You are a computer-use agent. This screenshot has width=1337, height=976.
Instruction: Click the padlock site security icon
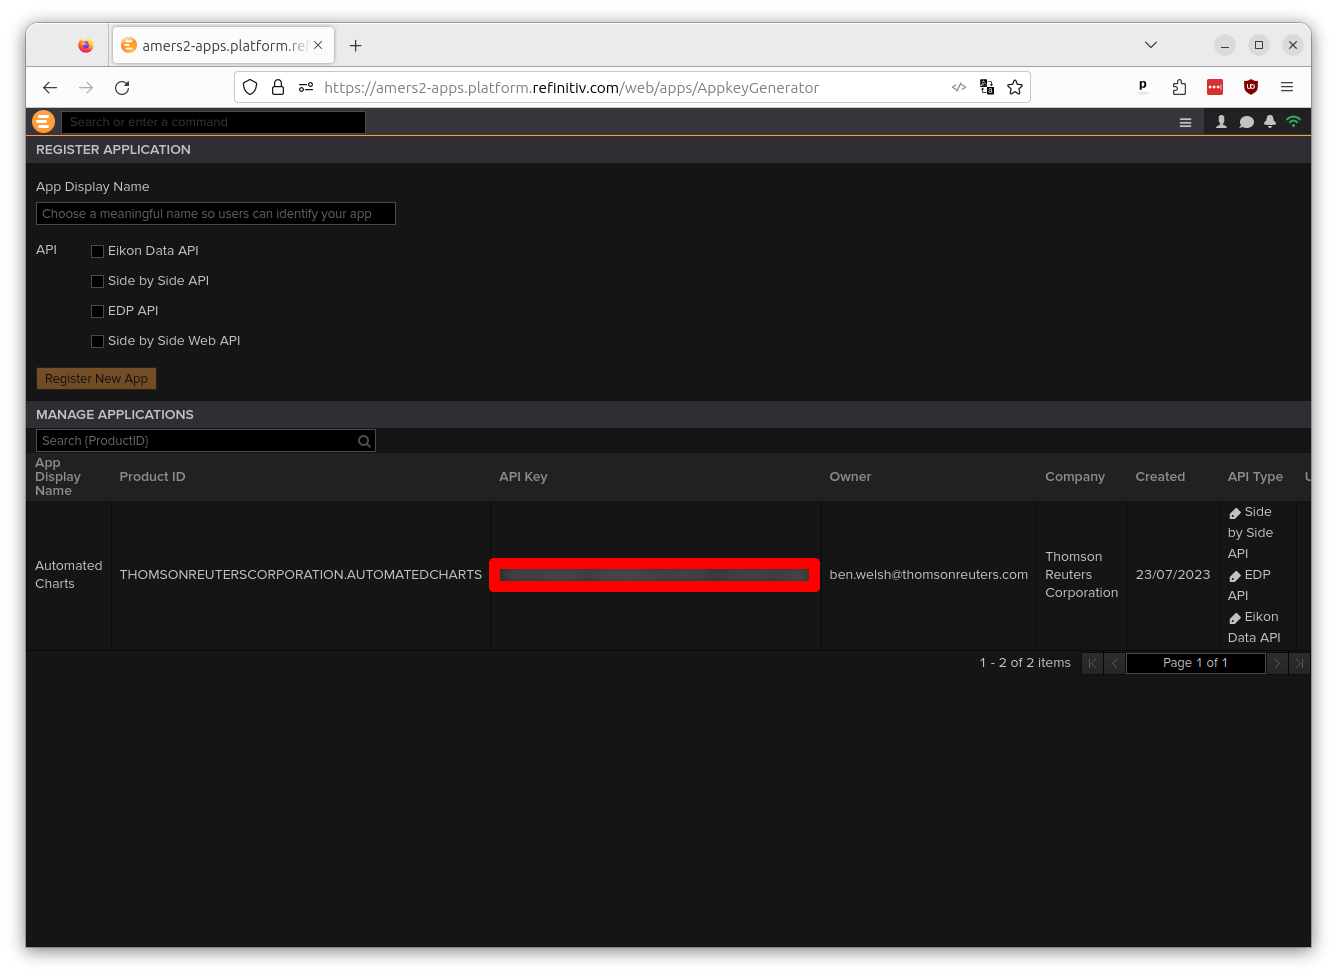[x=278, y=87]
